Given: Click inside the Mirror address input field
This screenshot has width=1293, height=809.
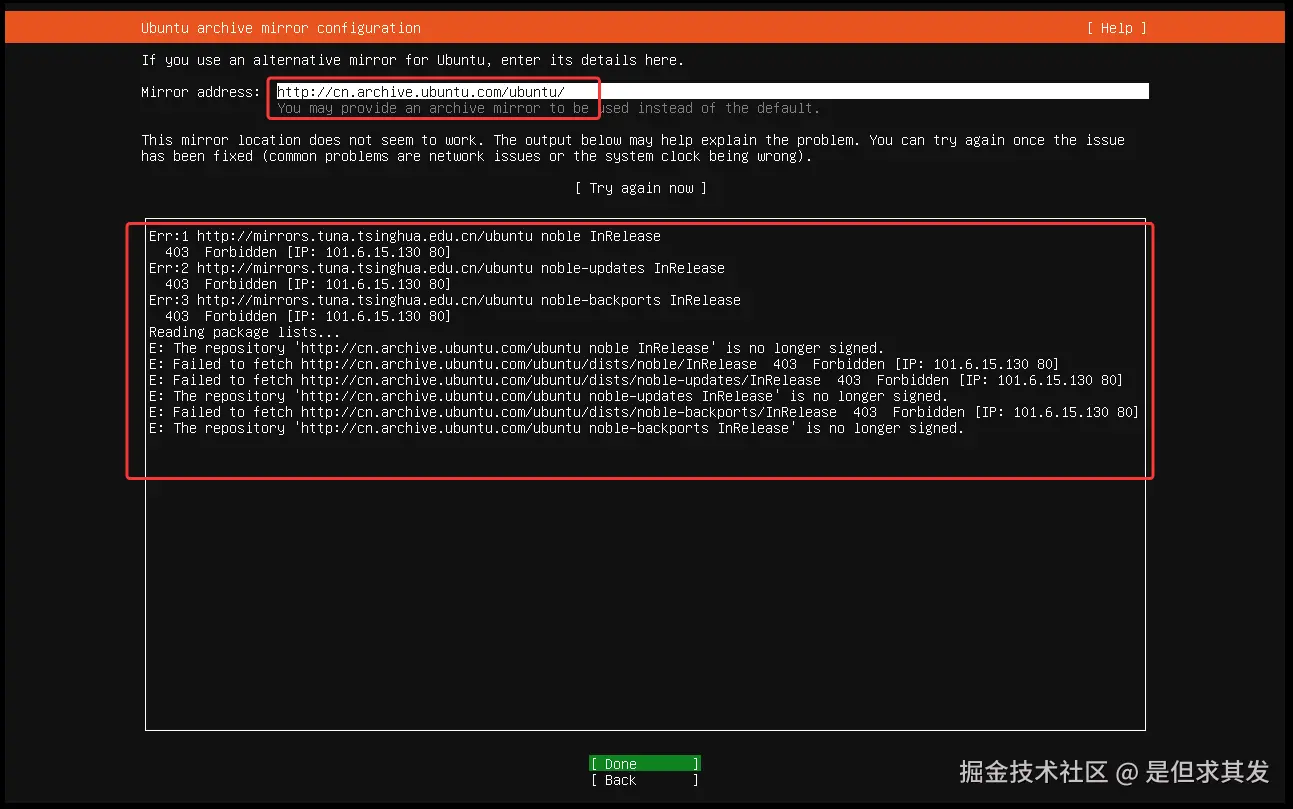Looking at the screenshot, I should pyautogui.click(x=700, y=90).
